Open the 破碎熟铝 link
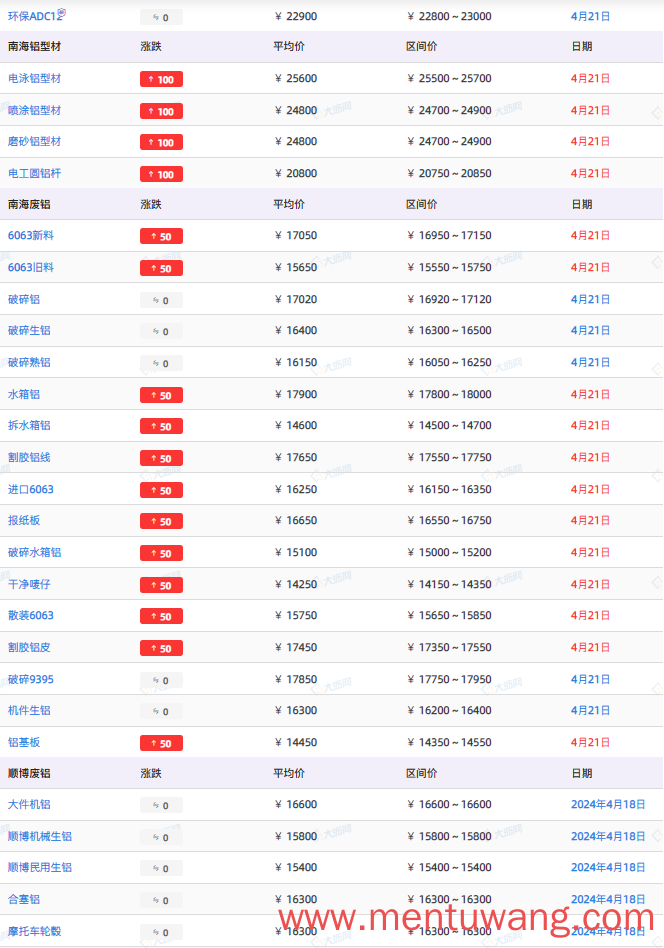The width and height of the screenshot is (664, 948). point(29,363)
